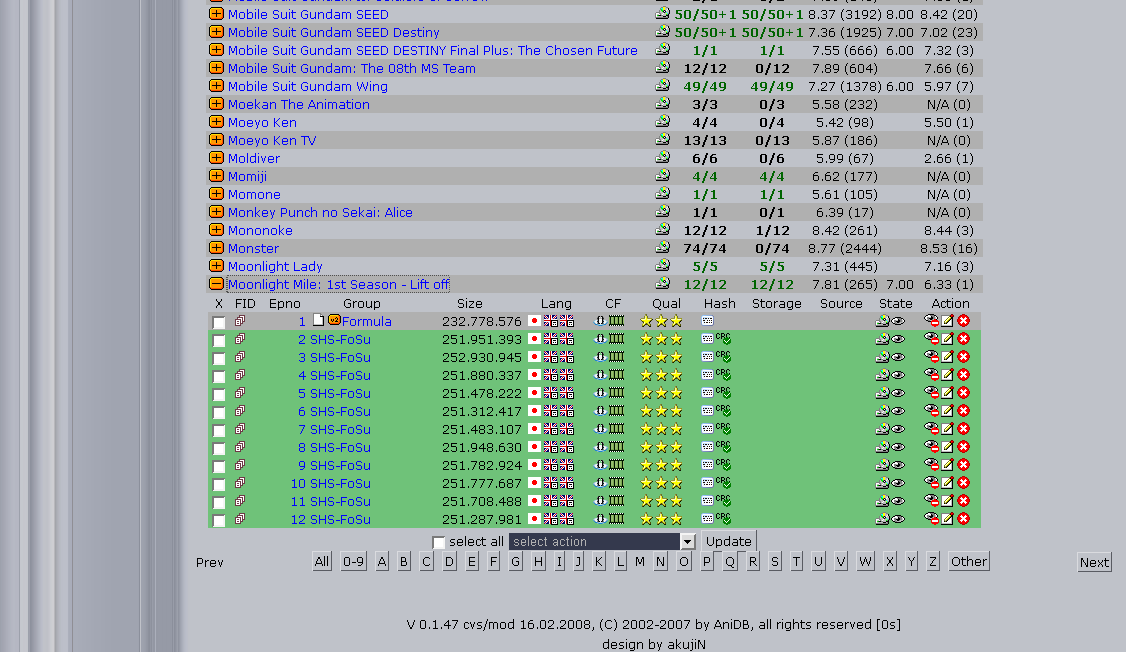Viewport: 1126px width, 652px height.
Task: Click the red remove icon for episode 1
Action: (x=963, y=321)
